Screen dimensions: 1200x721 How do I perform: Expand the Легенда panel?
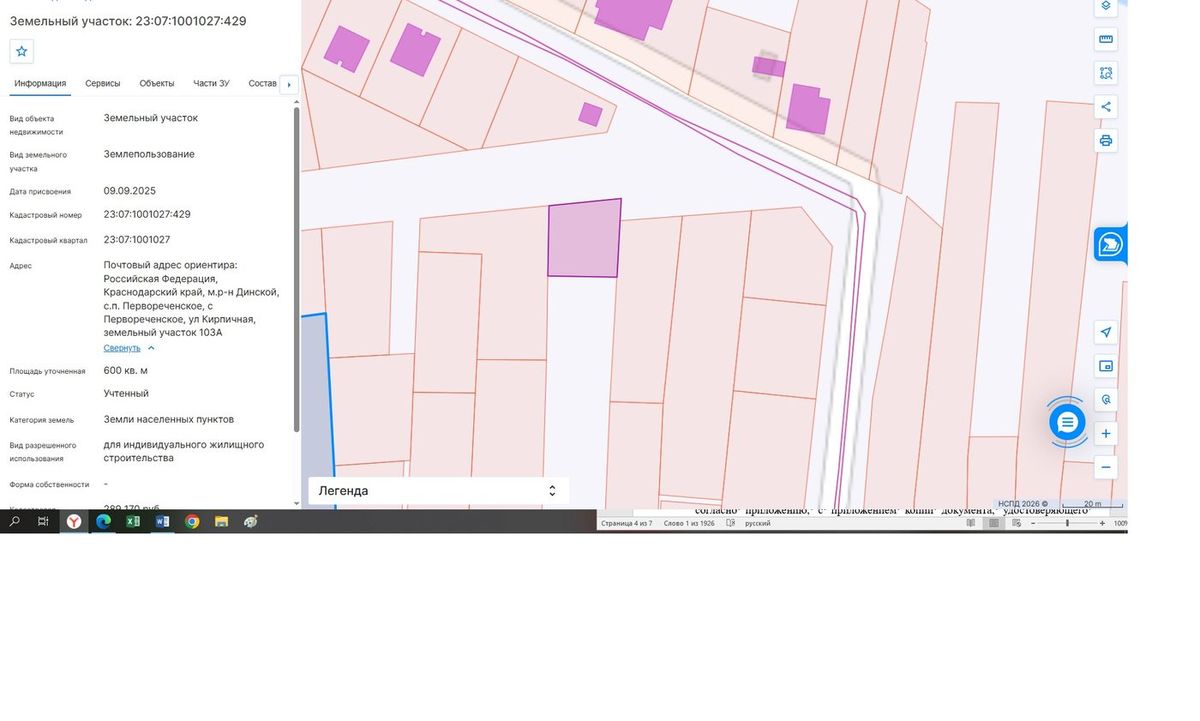[x=552, y=491]
